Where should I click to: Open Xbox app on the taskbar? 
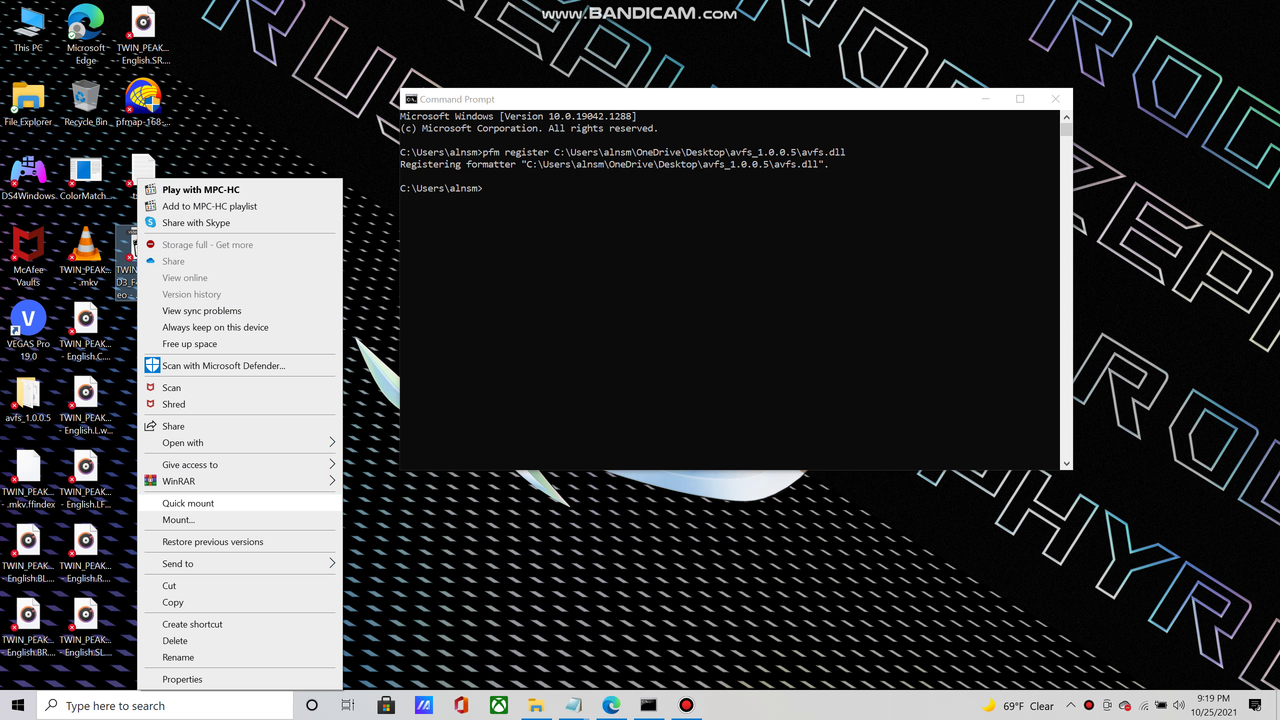[499, 705]
